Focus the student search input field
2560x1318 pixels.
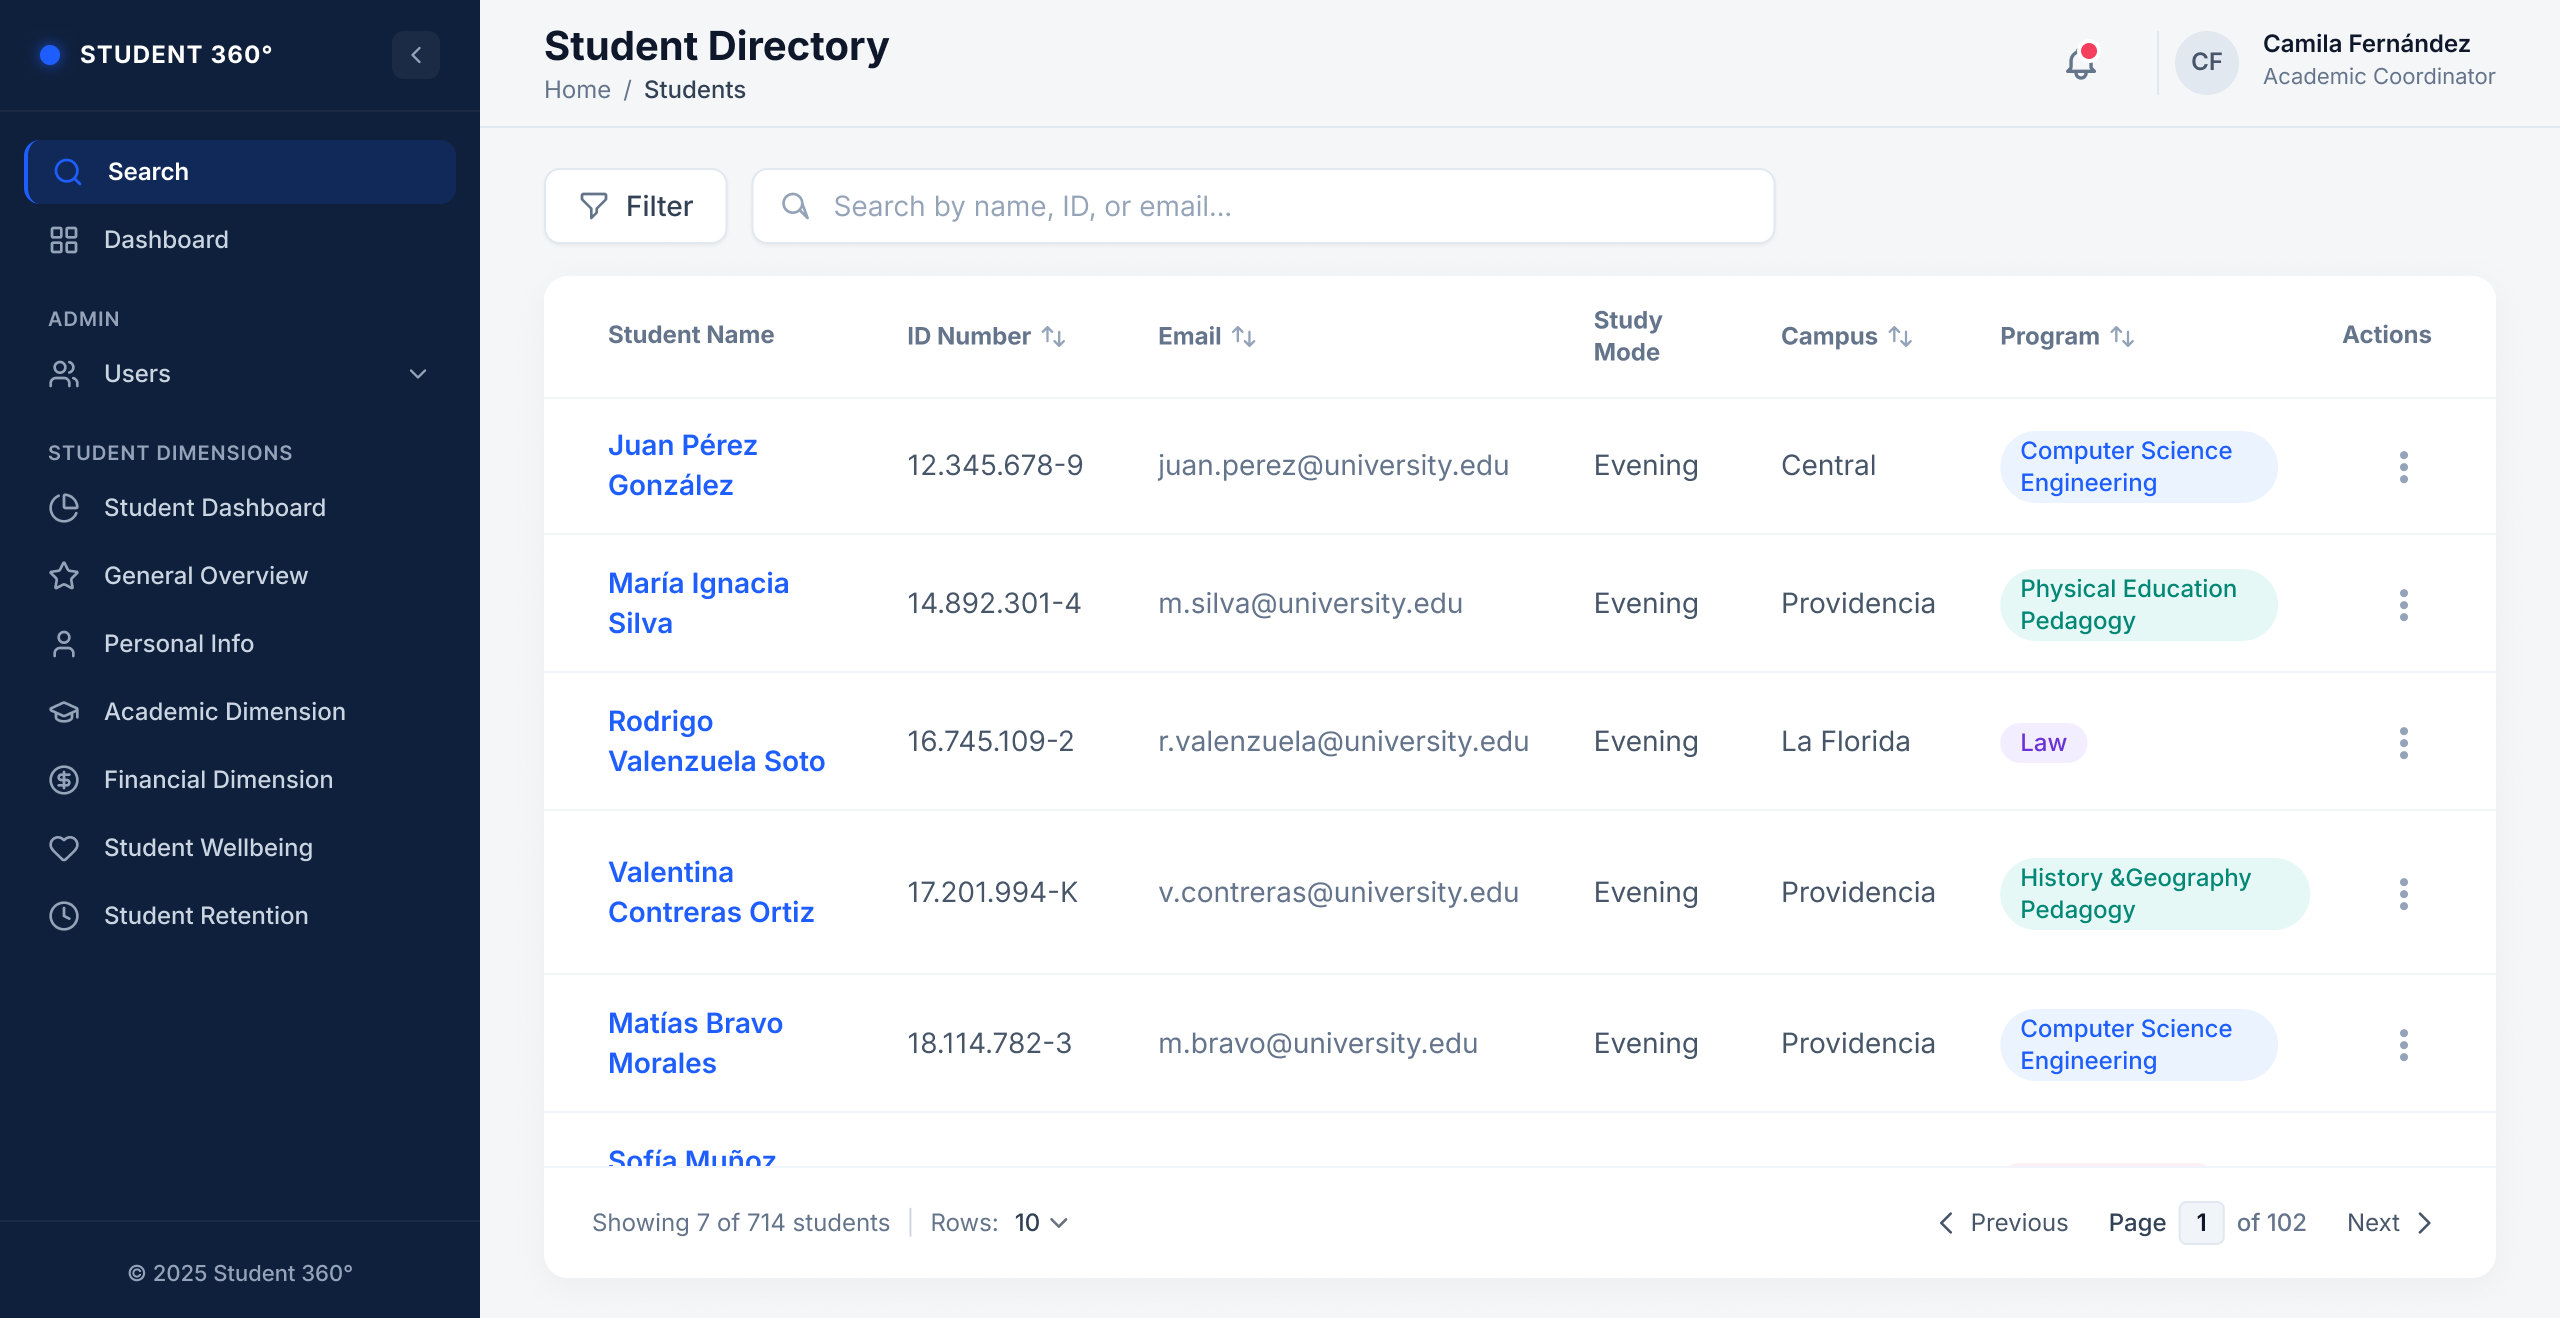coord(1264,206)
